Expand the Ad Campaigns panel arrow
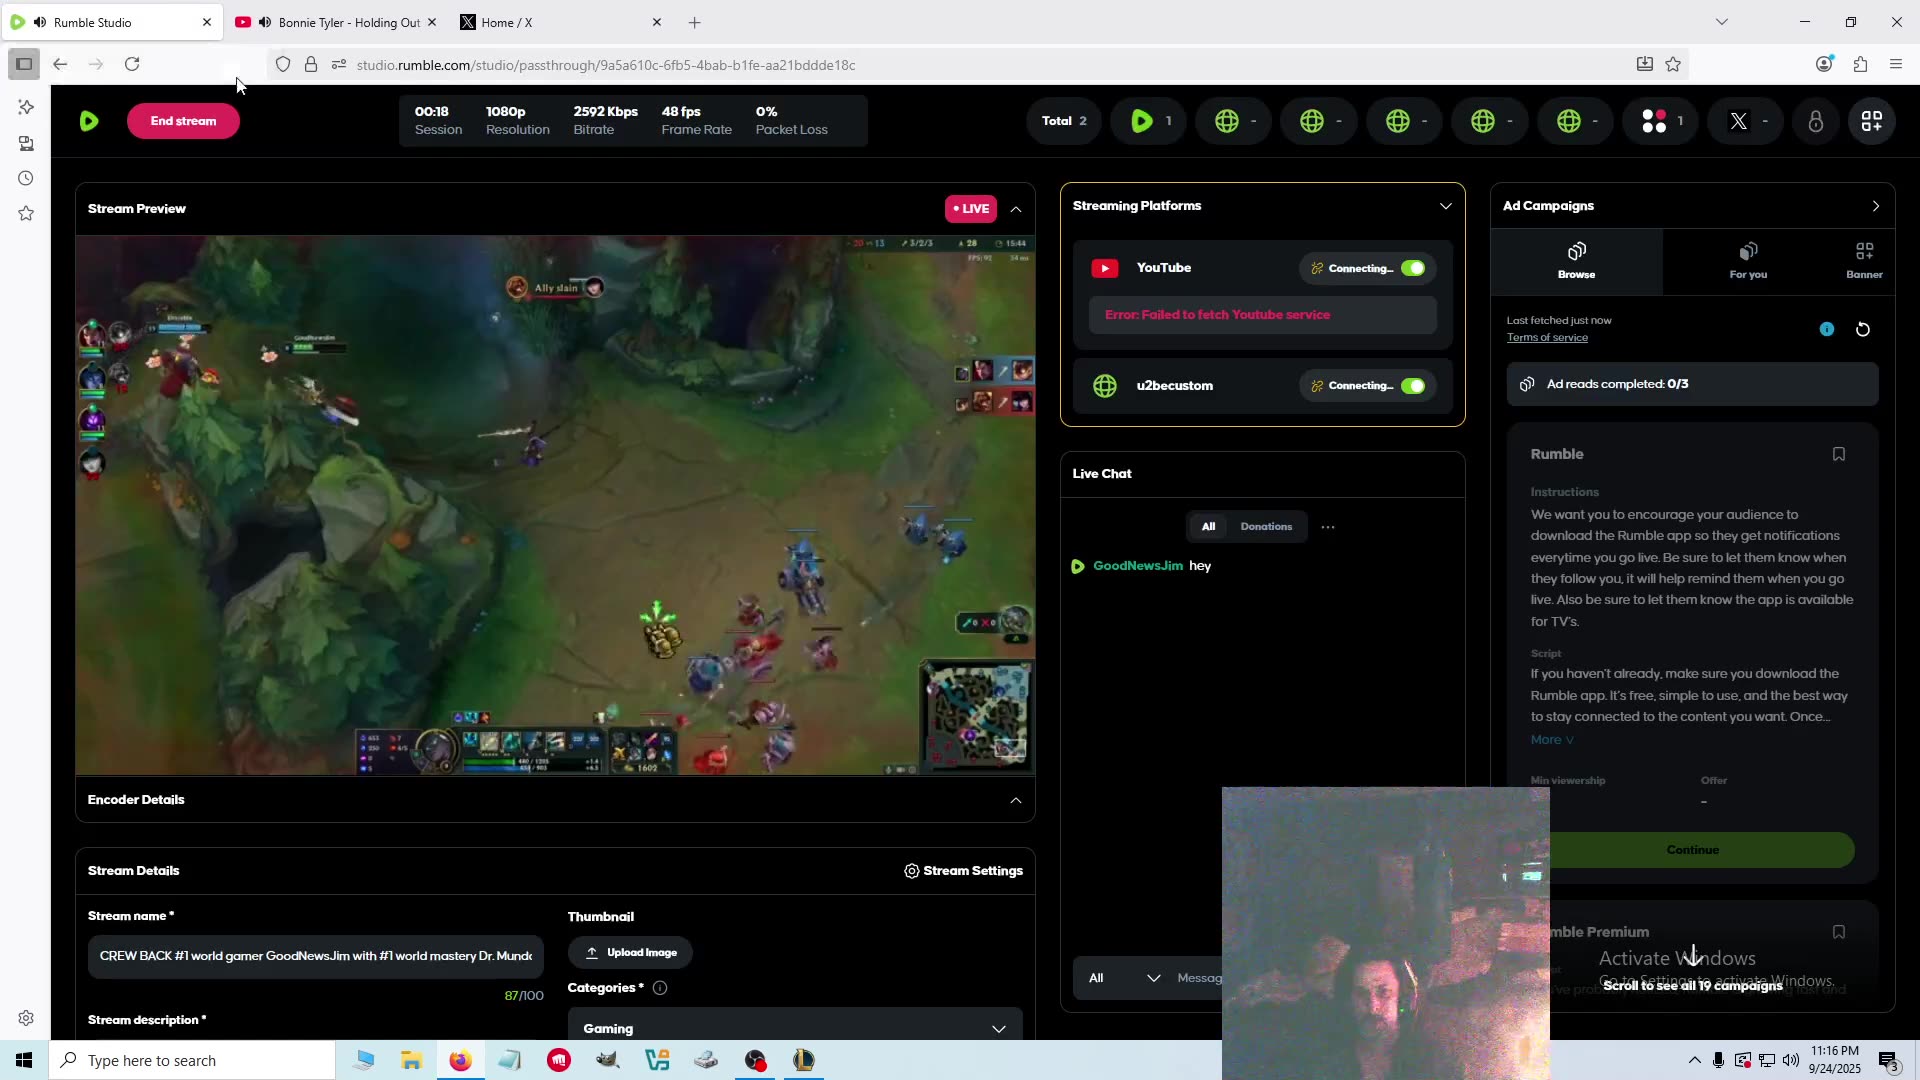 [1875, 206]
